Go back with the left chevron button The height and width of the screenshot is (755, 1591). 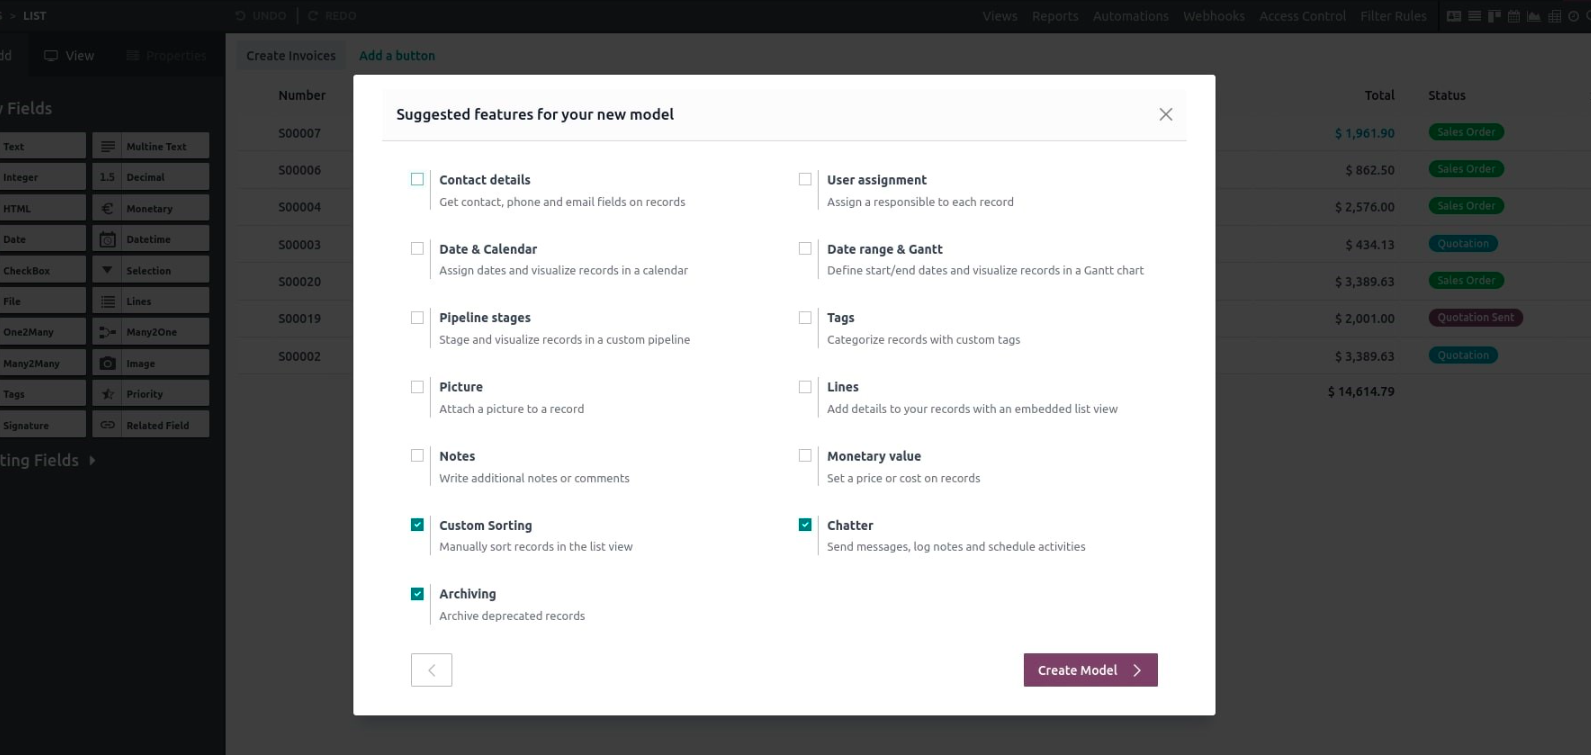point(431,670)
